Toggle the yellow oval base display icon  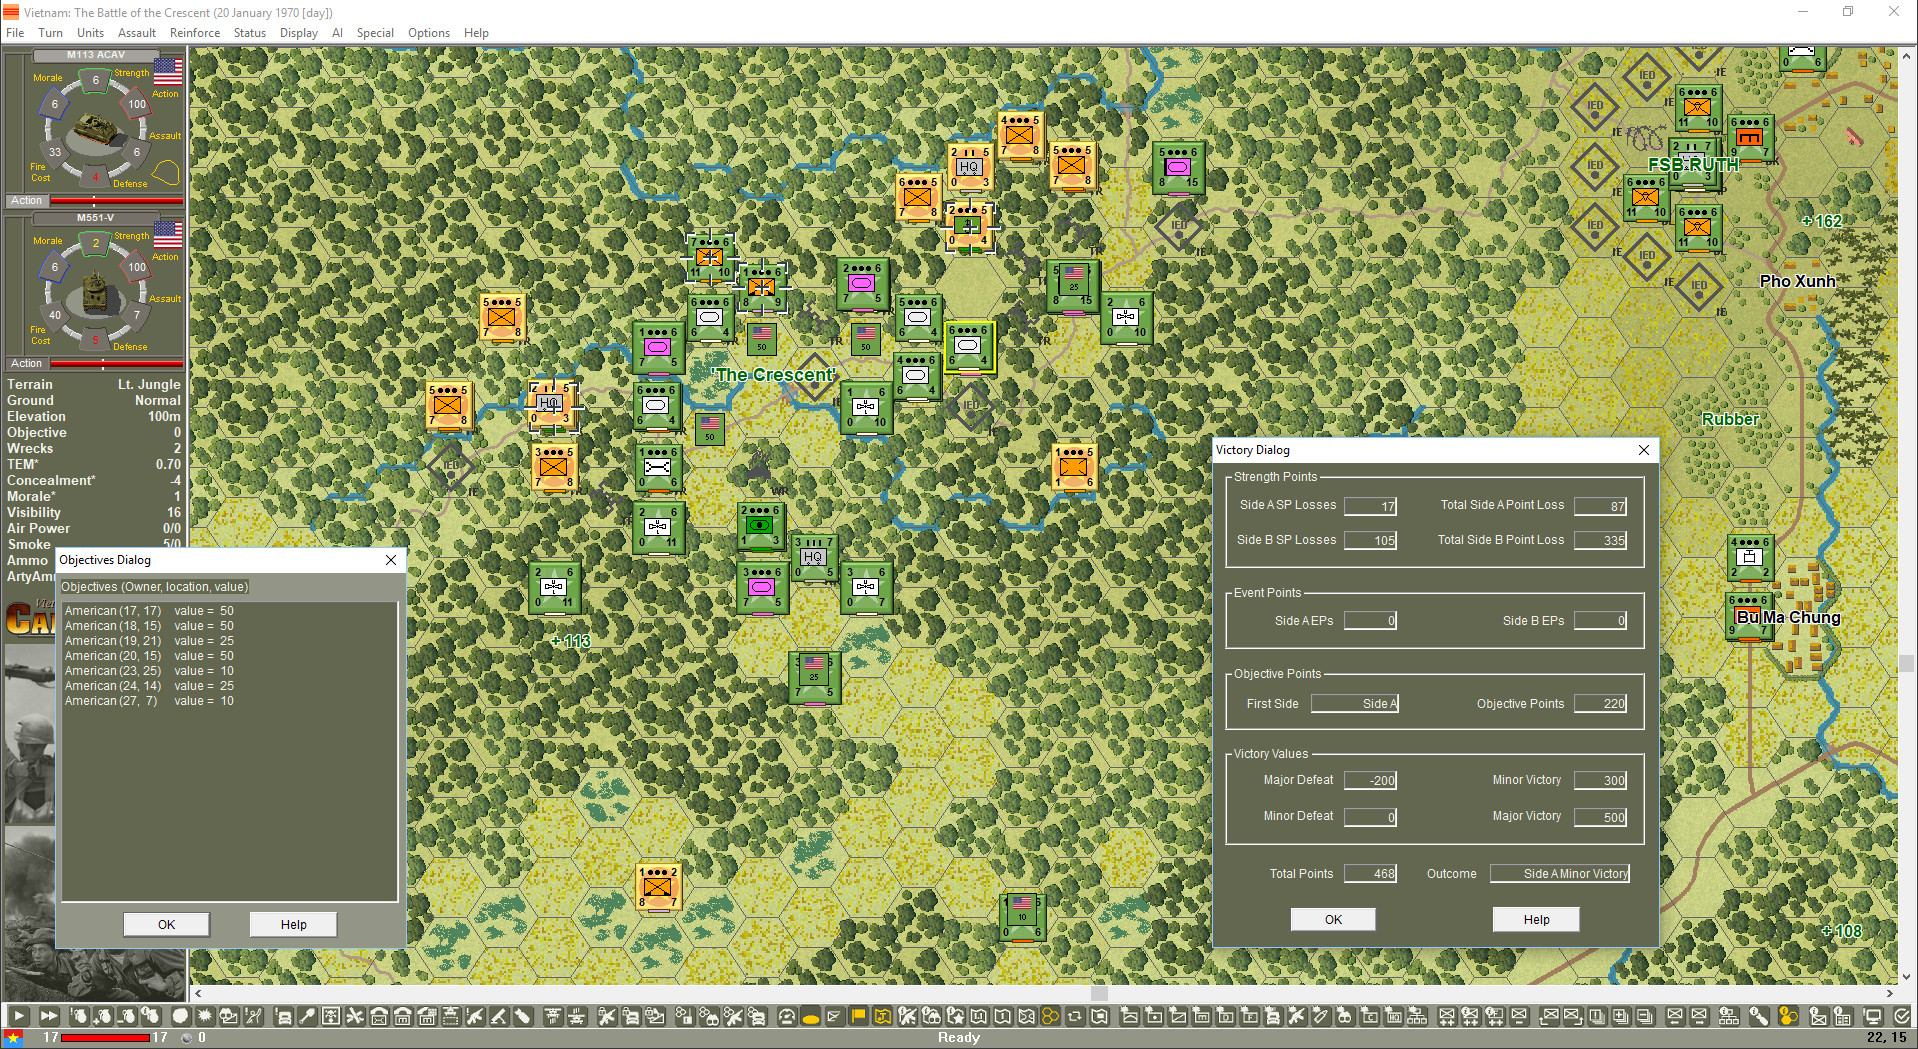click(x=810, y=1016)
